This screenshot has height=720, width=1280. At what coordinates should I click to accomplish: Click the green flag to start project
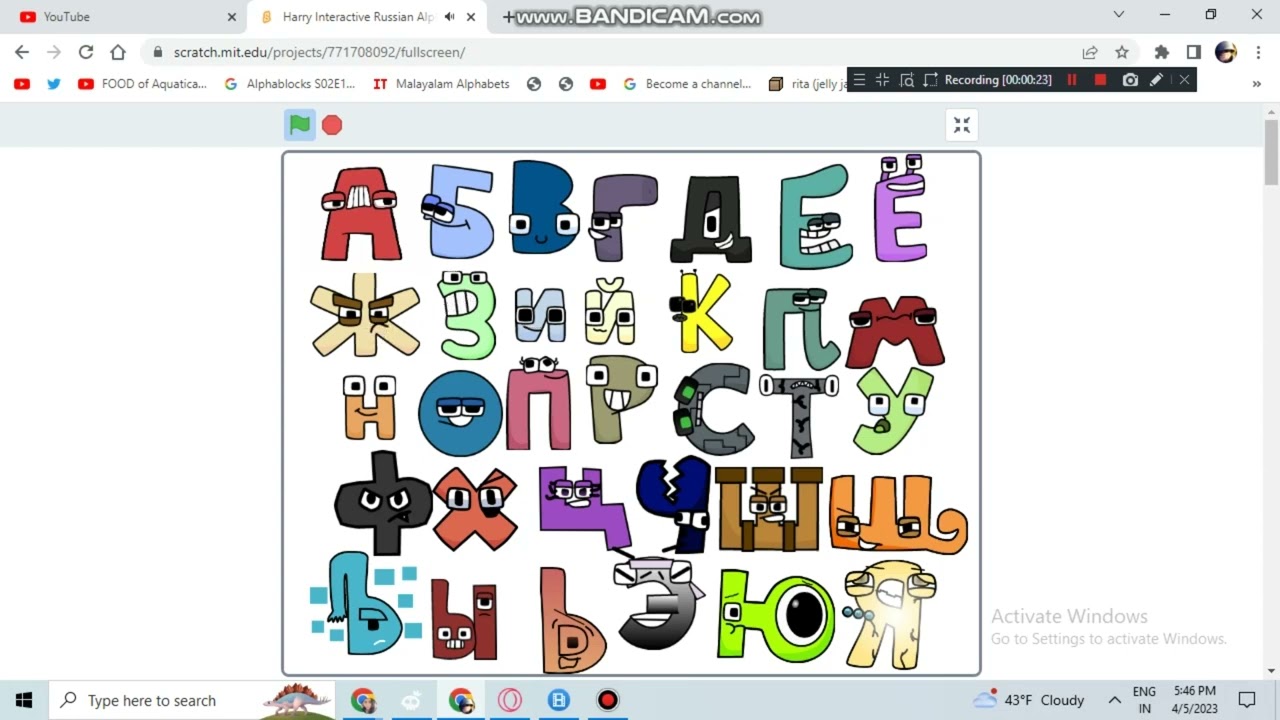tap(300, 125)
